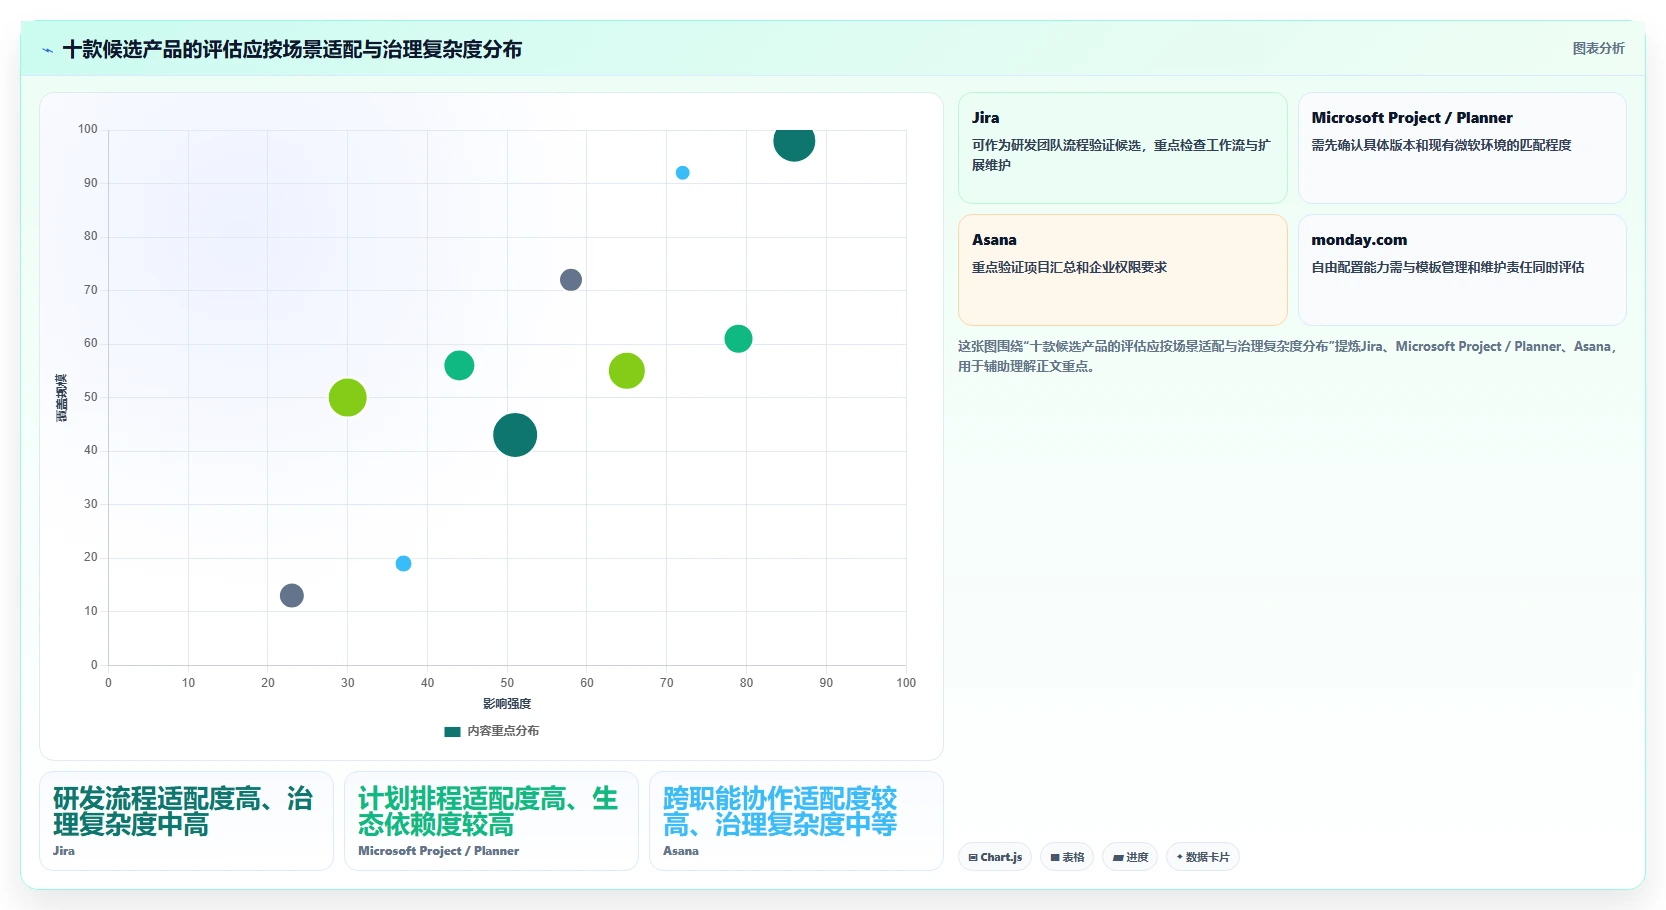Viewport: 1666px width, 910px height.
Task: Click the lightning icon beside the title
Action: pyautogui.click(x=47, y=50)
